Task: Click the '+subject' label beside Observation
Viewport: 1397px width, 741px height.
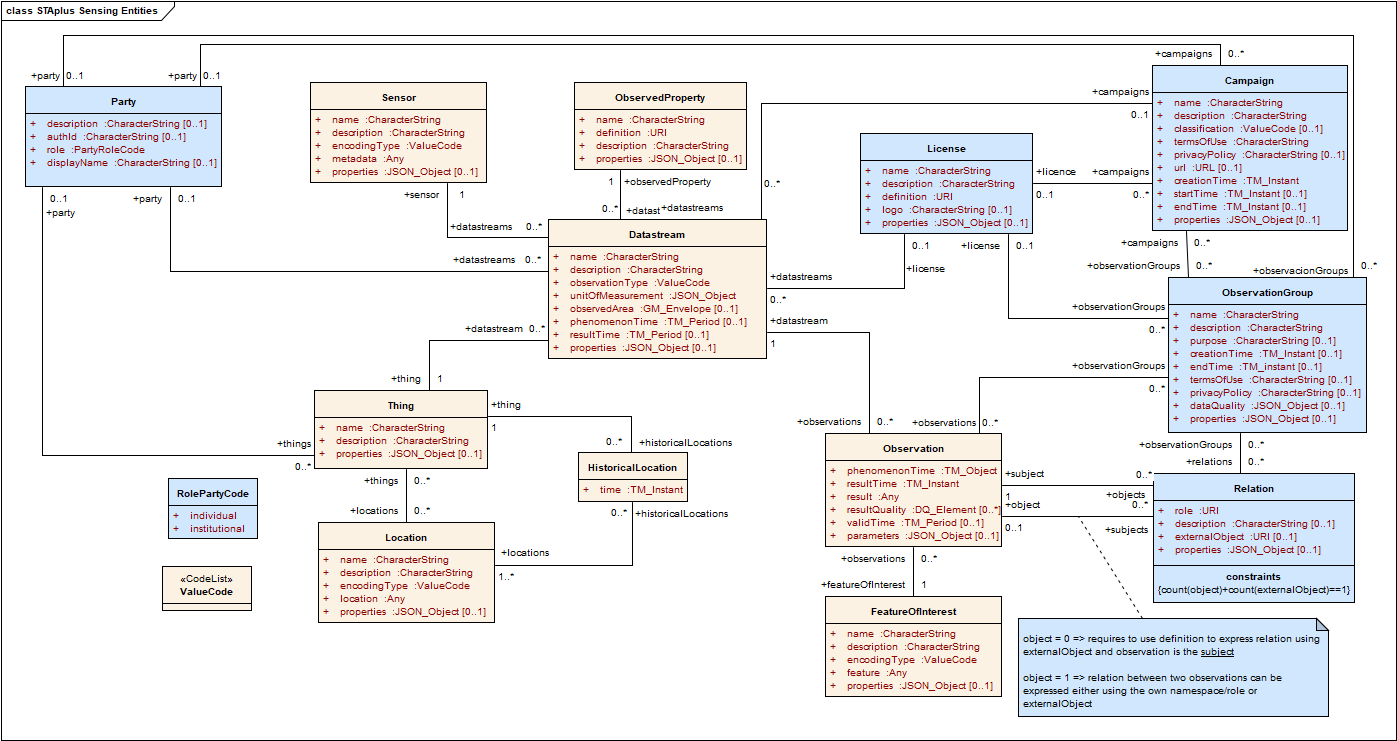Action: coord(1025,474)
